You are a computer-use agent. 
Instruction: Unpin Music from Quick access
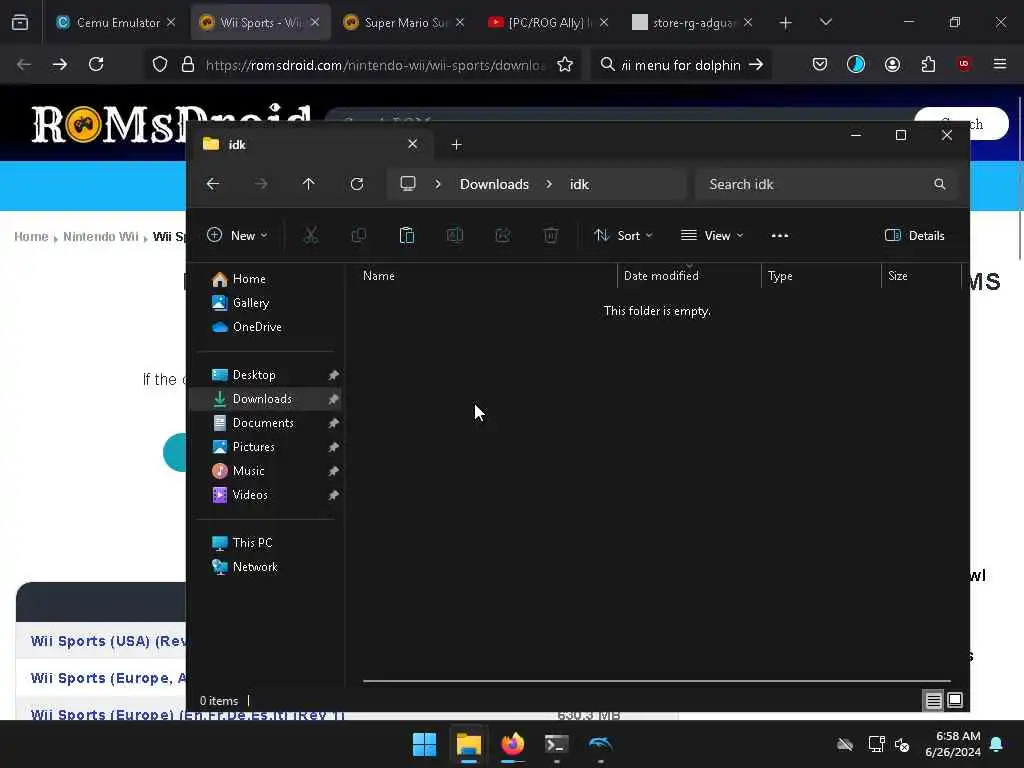point(333,472)
